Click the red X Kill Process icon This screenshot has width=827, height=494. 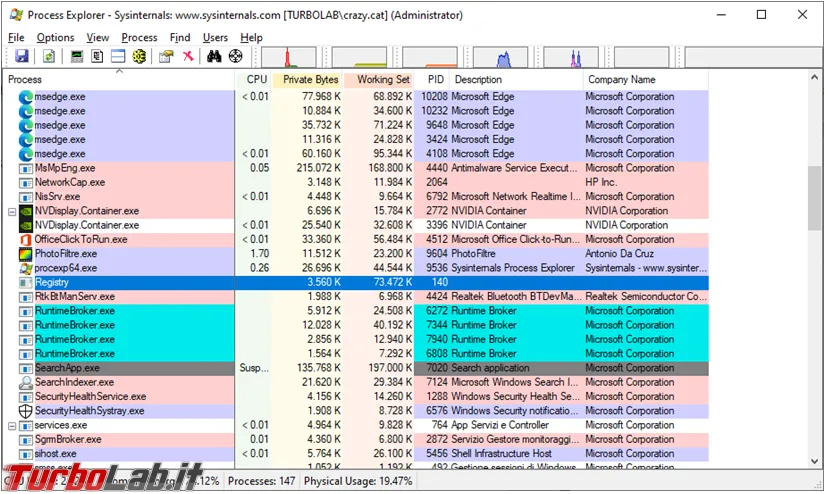[188, 56]
